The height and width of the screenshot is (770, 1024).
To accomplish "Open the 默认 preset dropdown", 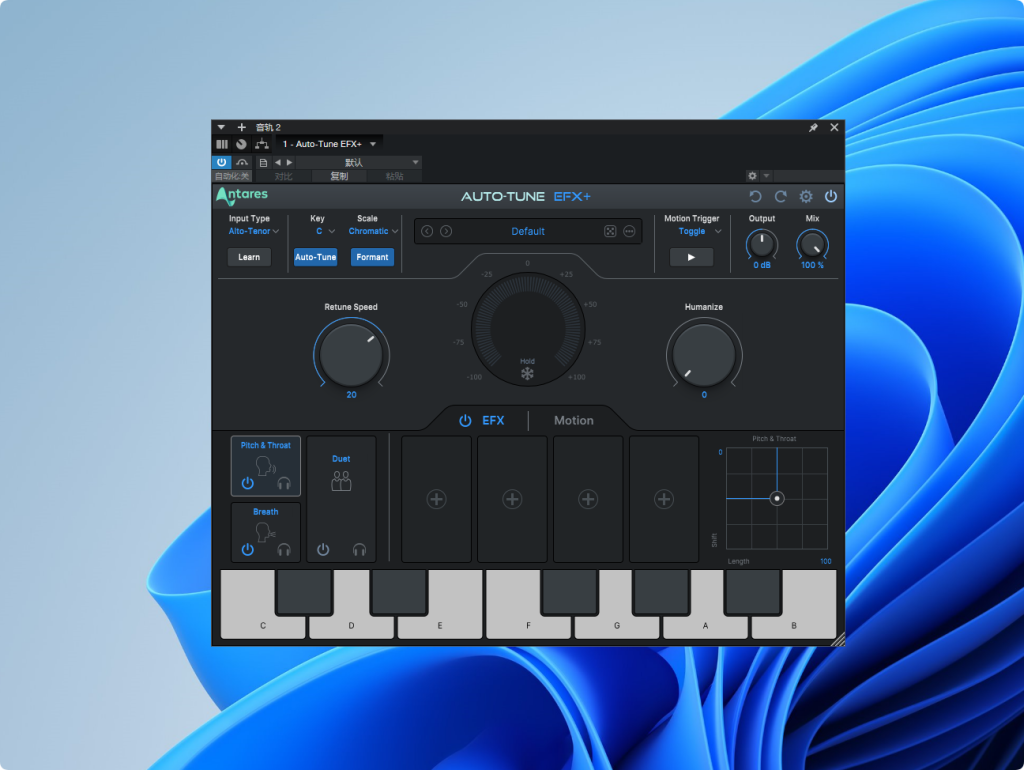I will tap(359, 163).
